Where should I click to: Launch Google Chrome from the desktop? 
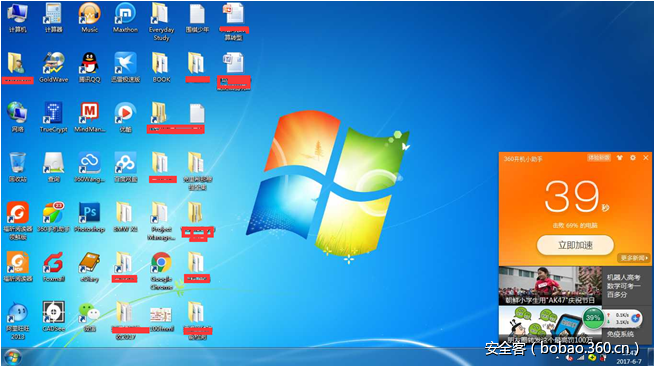click(161, 271)
